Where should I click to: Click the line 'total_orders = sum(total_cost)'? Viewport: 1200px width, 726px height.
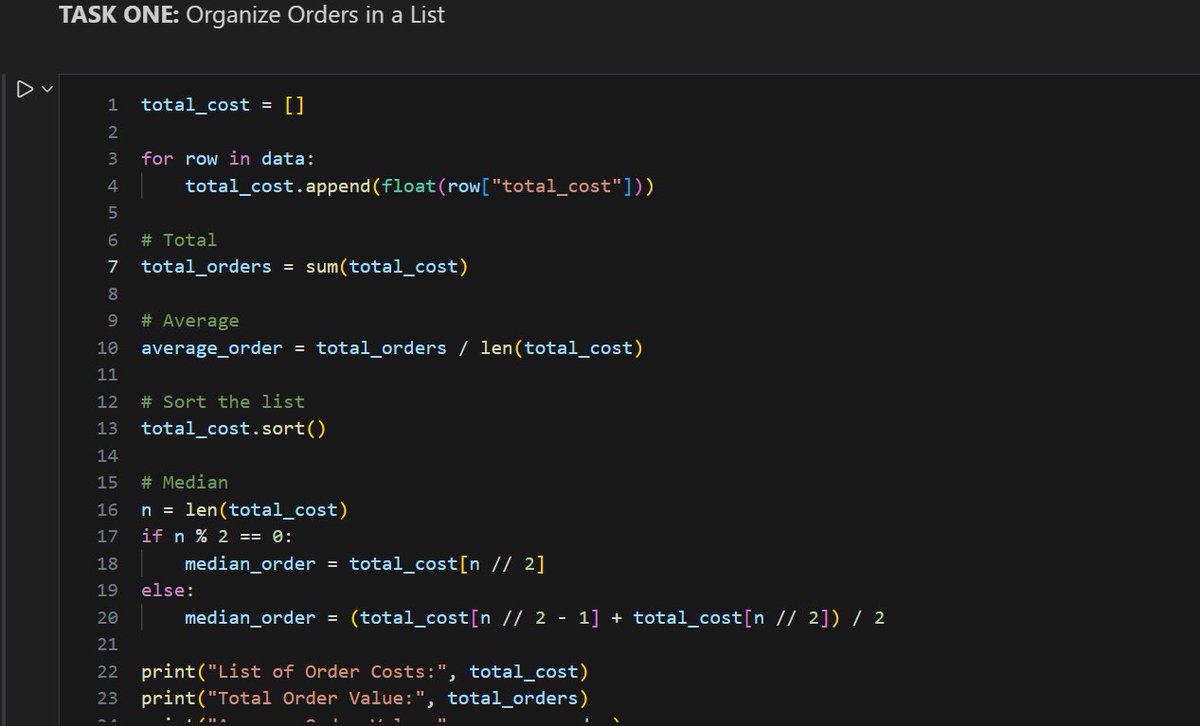305,267
